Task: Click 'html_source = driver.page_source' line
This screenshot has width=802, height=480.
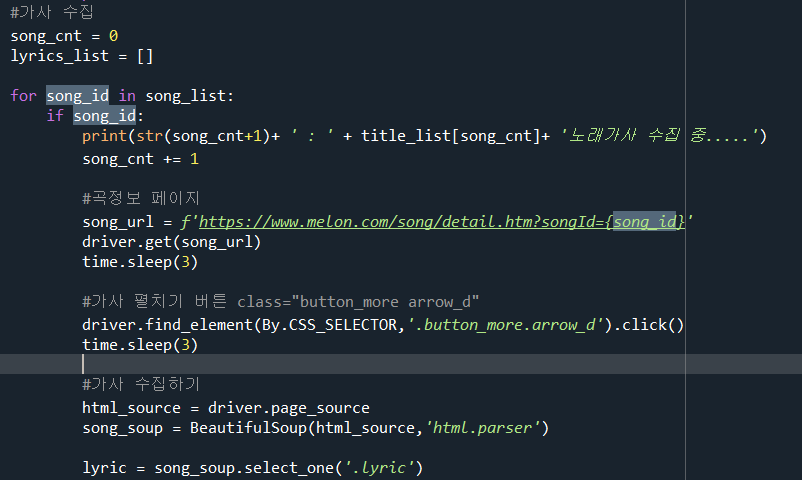Action: (226, 407)
